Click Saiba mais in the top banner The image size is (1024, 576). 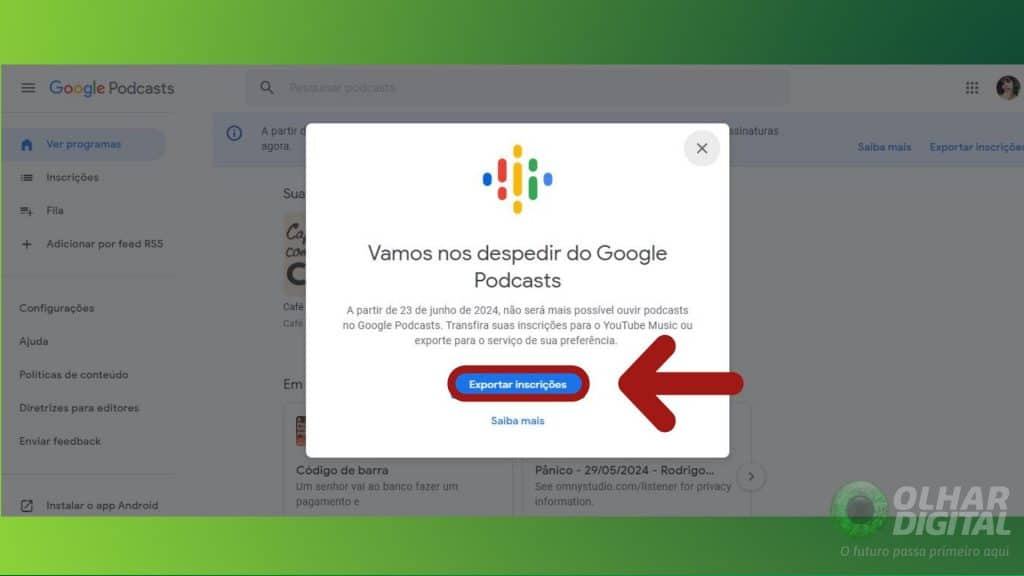884,147
